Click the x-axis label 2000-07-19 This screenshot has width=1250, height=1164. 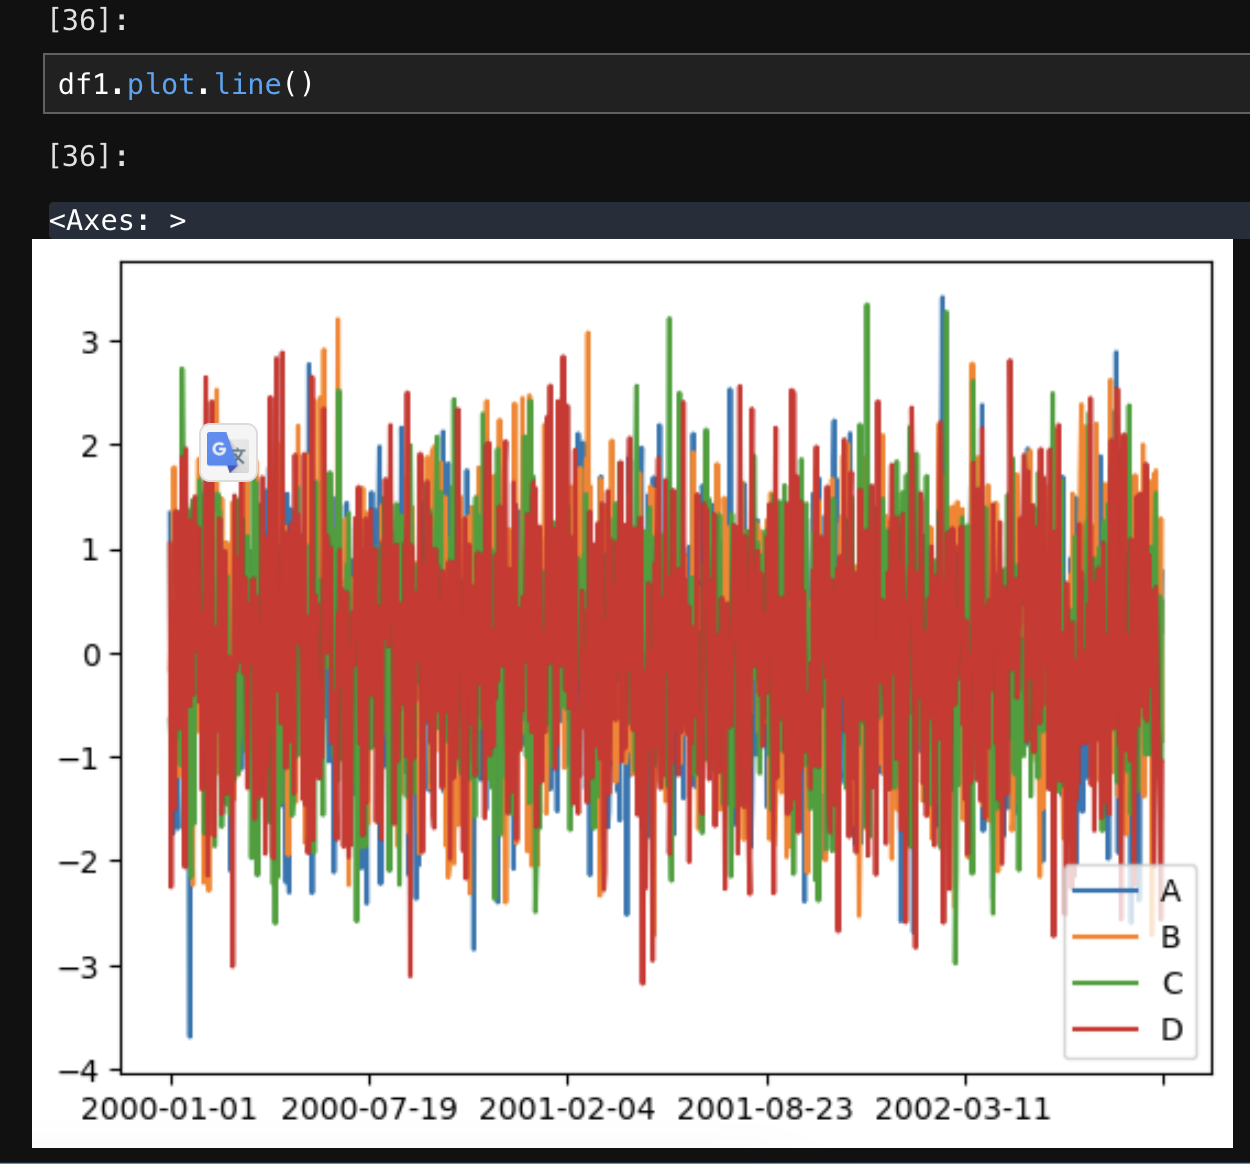click(x=368, y=1109)
